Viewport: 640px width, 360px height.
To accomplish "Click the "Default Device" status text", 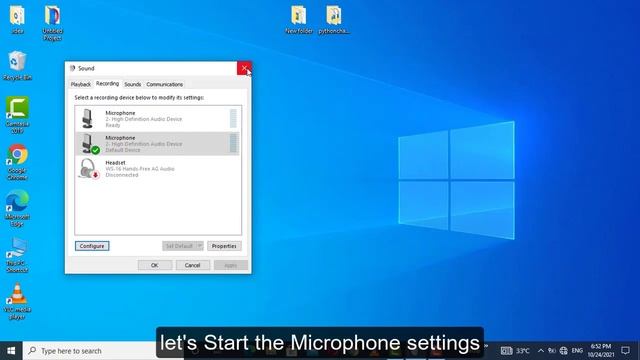I will (122, 150).
